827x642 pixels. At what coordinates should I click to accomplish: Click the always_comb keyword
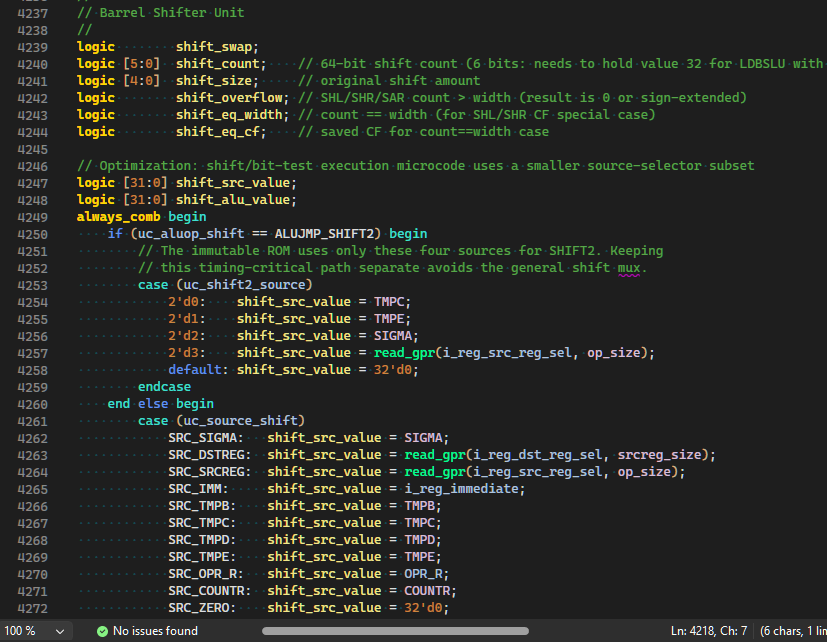[119, 217]
